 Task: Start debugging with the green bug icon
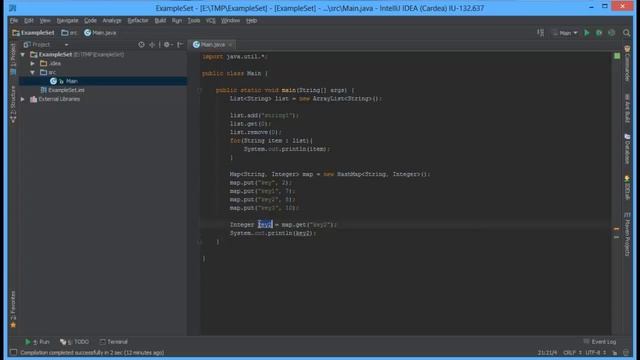point(599,33)
